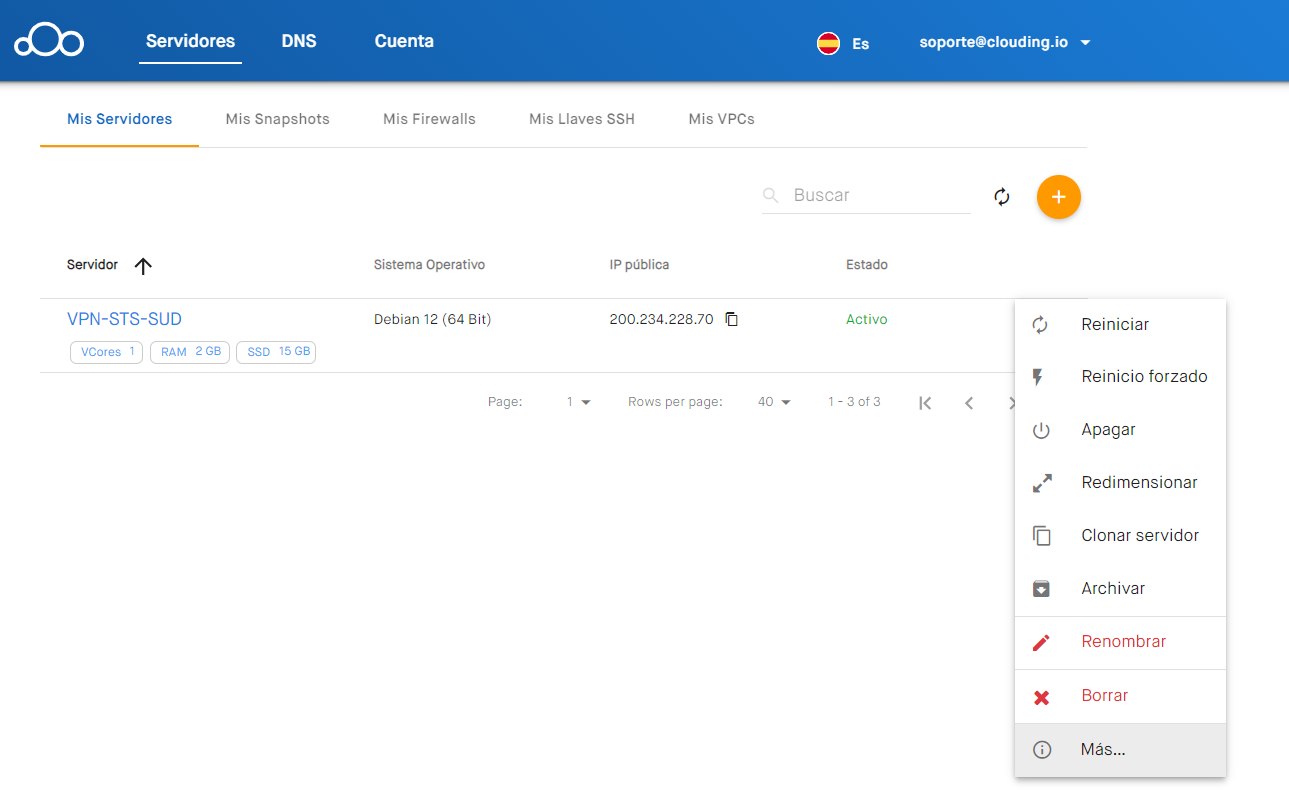Sort by Servidor column arrow
The width and height of the screenshot is (1289, 791).
point(143,266)
